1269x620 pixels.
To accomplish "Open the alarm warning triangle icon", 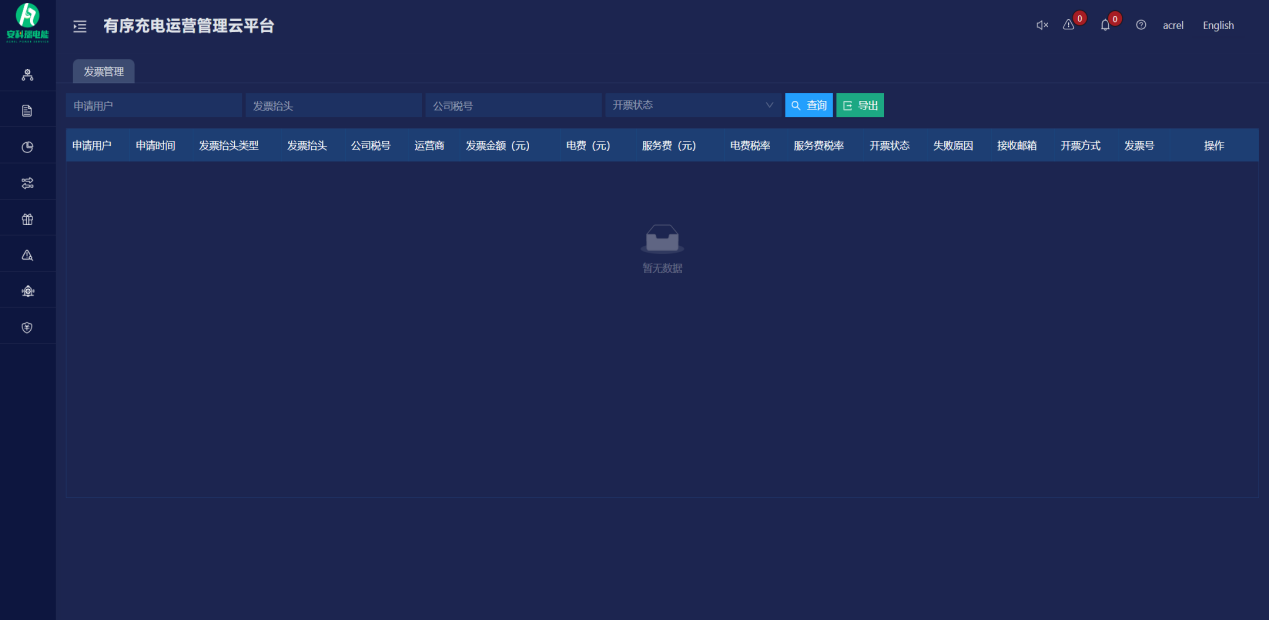I will click(x=1068, y=25).
